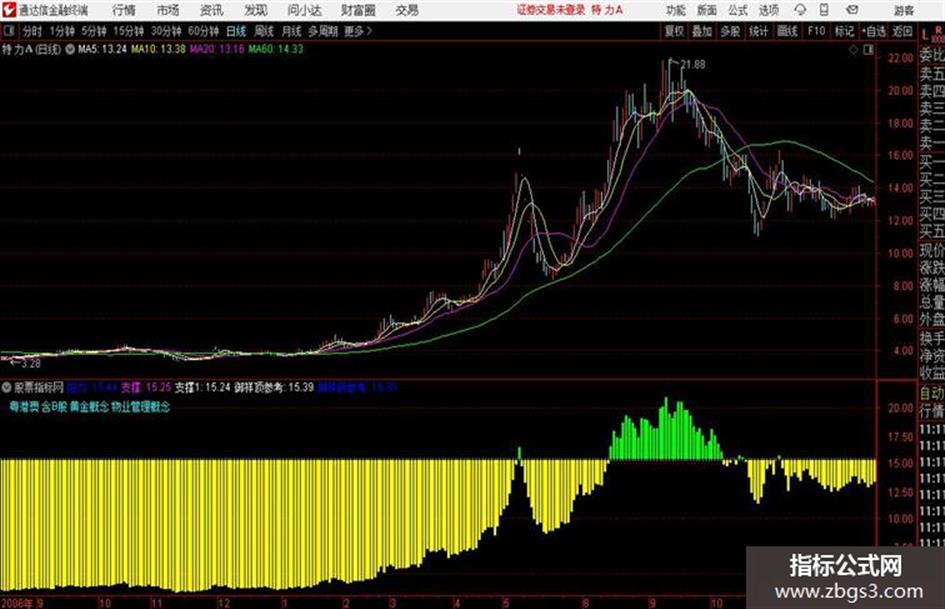Image resolution: width=945 pixels, height=609 pixels.
Task: Expand 更多 period options
Action: [358, 31]
